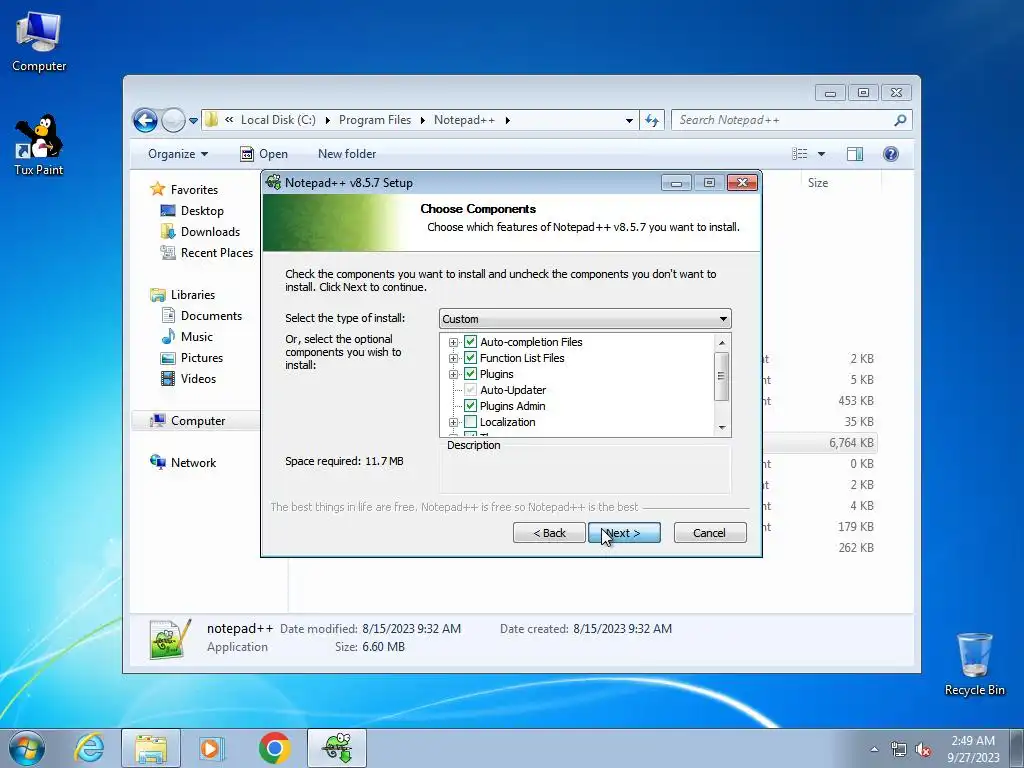Open Pictures library
Image resolution: width=1024 pixels, height=768 pixels.
click(201, 358)
